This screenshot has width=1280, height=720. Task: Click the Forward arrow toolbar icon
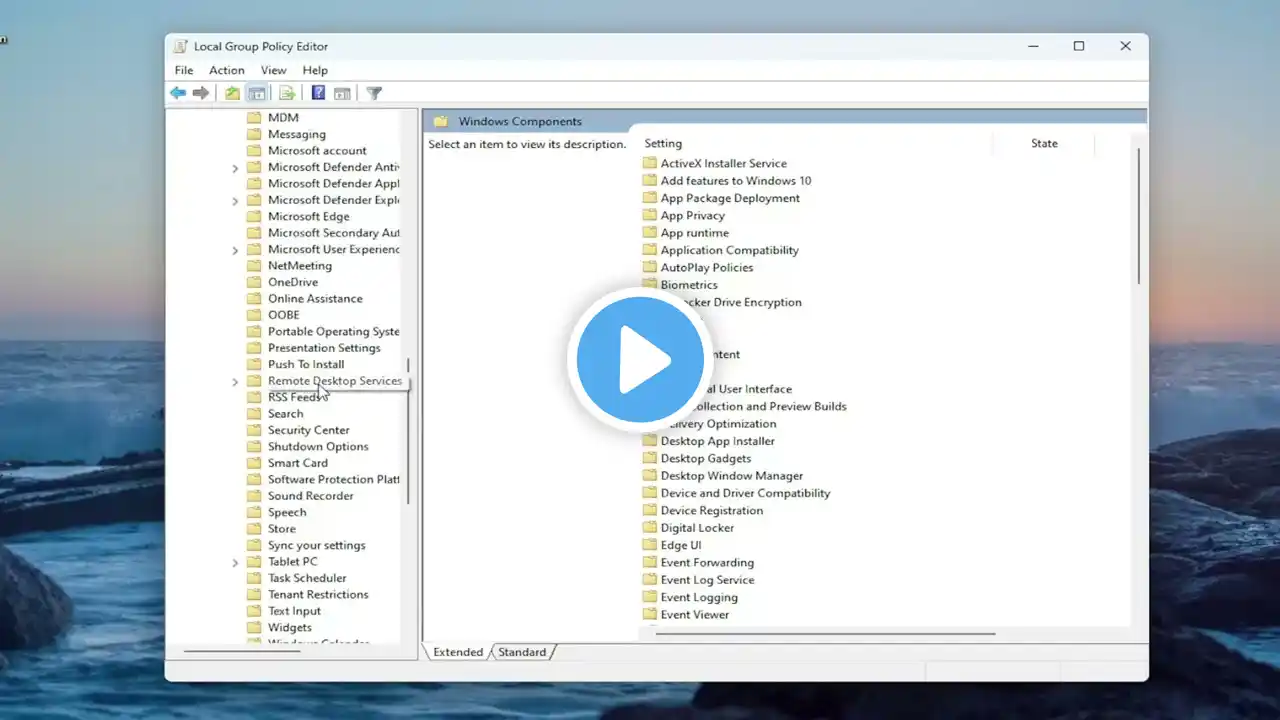click(x=201, y=93)
